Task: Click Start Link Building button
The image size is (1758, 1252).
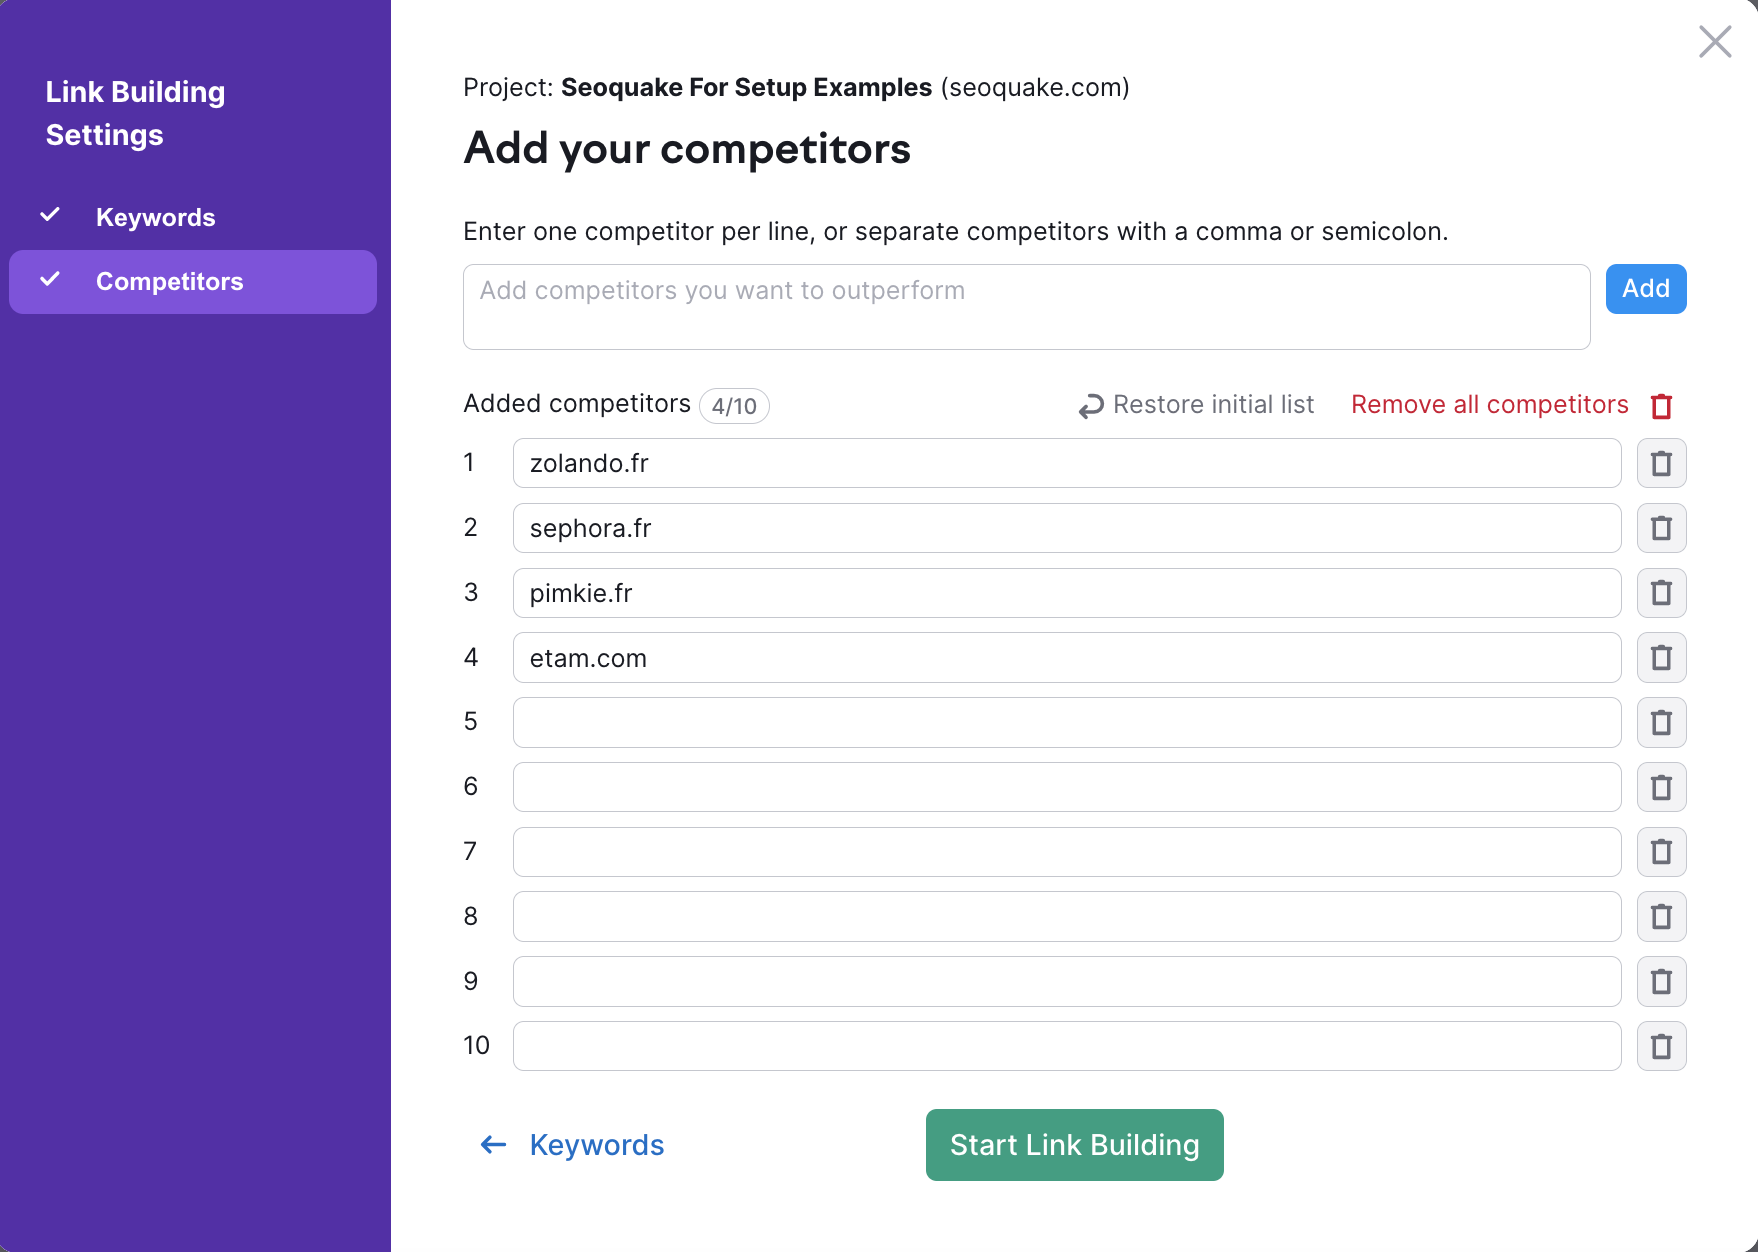Action: coord(1074,1145)
